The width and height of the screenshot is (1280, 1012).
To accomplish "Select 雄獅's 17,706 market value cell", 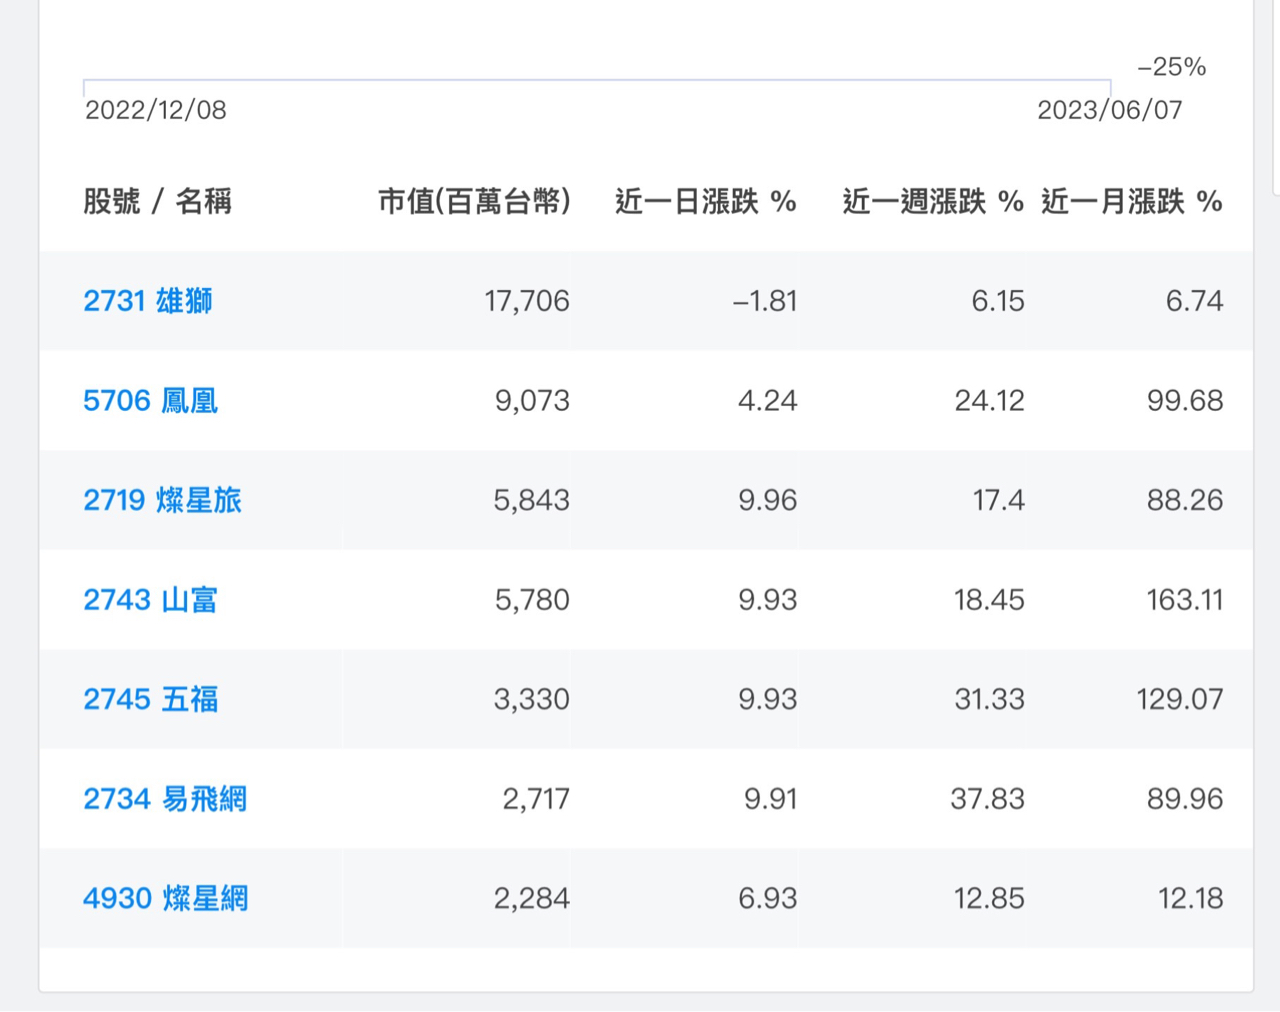I will coord(527,301).
